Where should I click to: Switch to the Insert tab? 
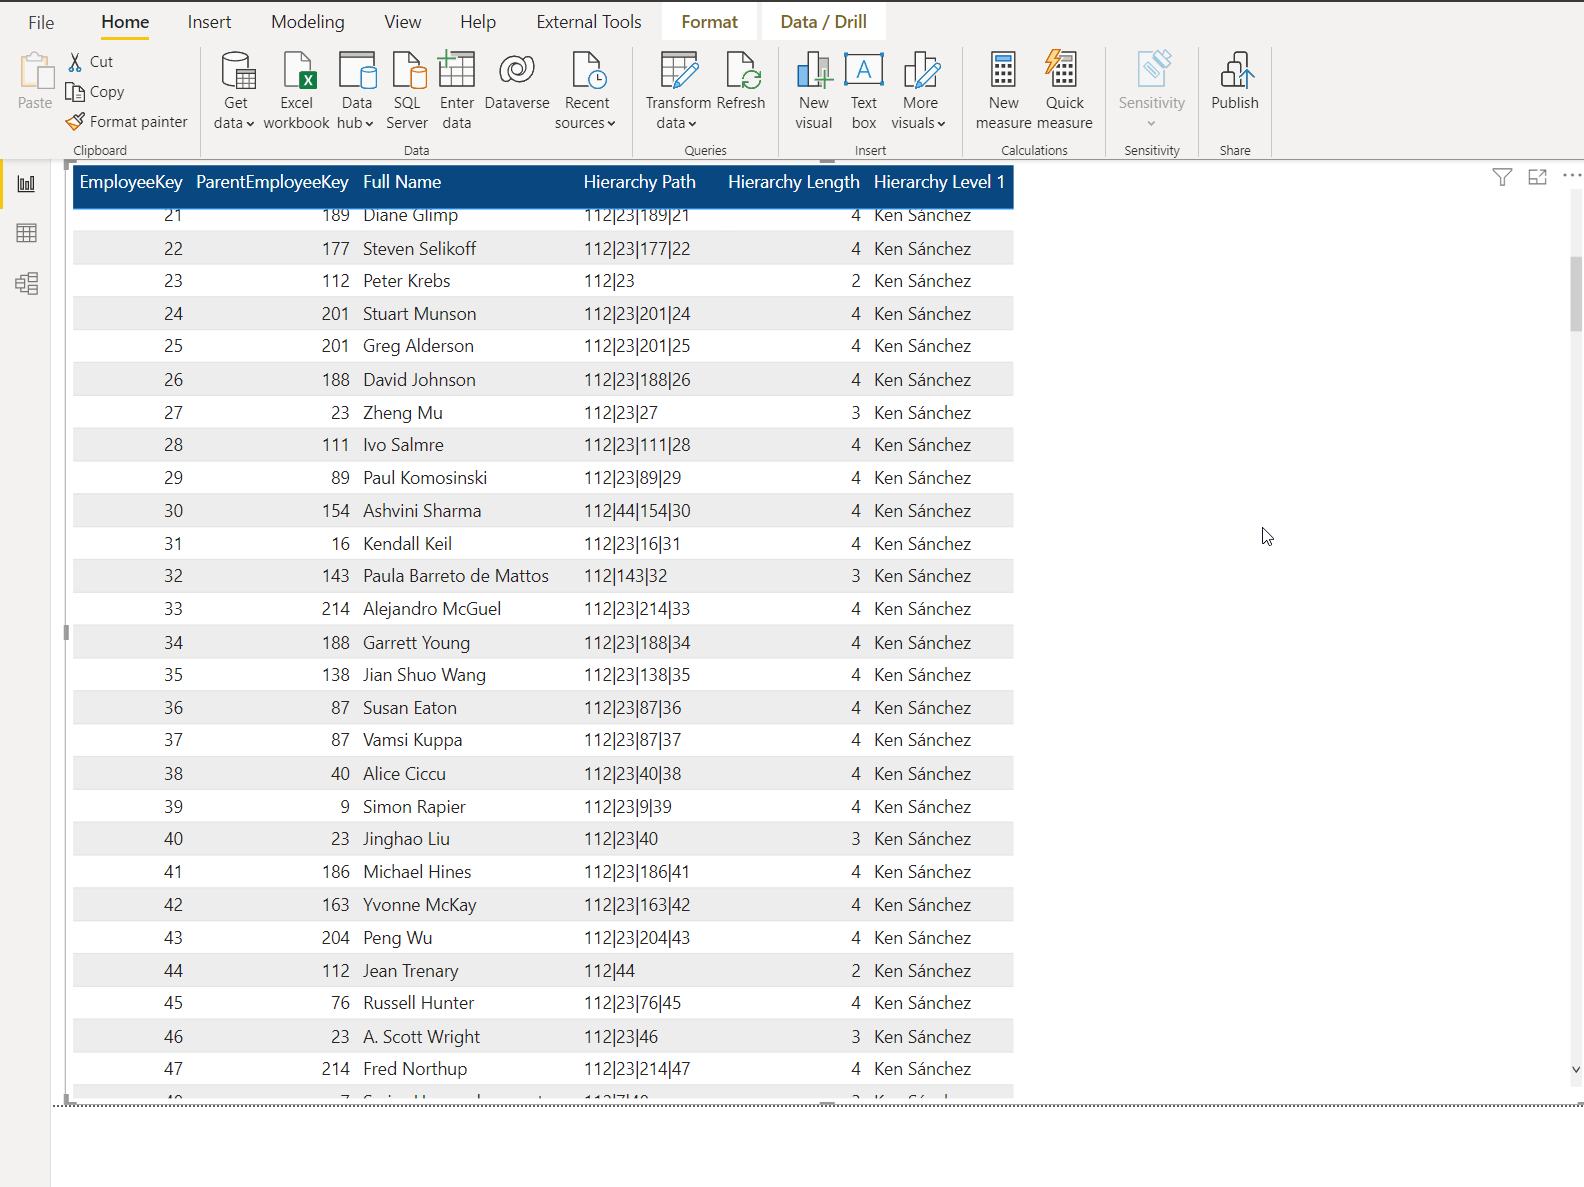pyautogui.click(x=209, y=22)
